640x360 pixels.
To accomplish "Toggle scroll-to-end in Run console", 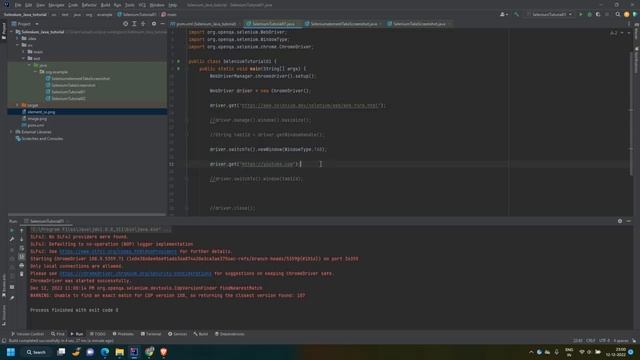I will coord(22,257).
